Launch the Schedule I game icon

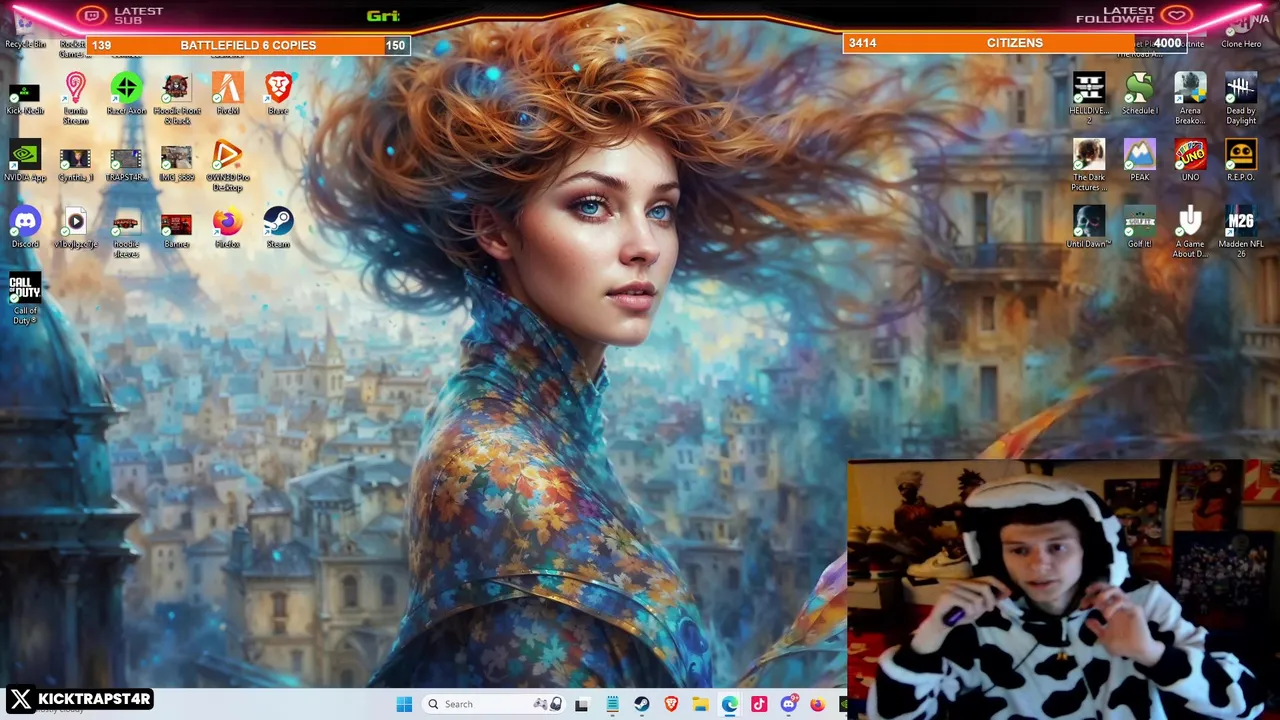click(x=1139, y=95)
